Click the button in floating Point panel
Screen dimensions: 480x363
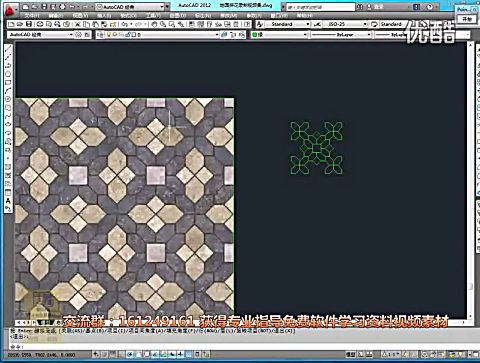click(467, 19)
